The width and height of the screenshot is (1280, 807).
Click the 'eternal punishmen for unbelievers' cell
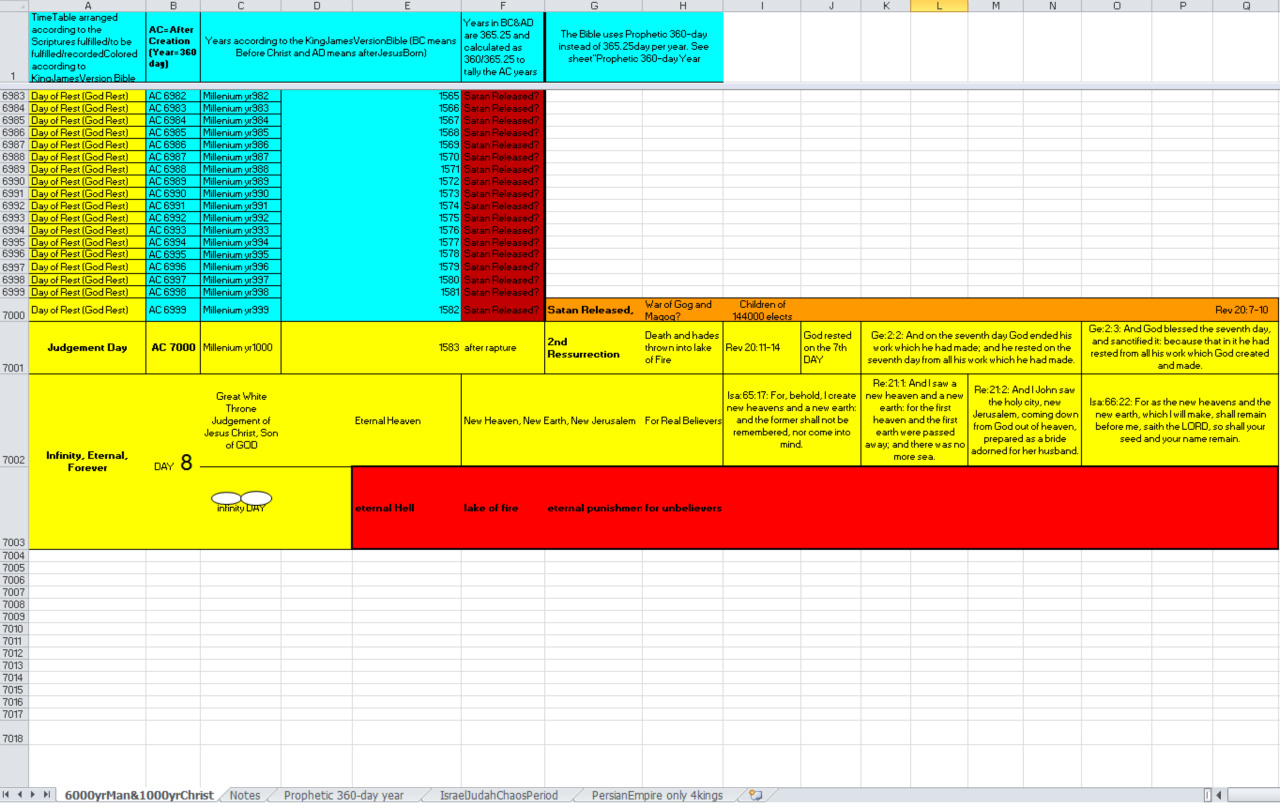[634, 508]
